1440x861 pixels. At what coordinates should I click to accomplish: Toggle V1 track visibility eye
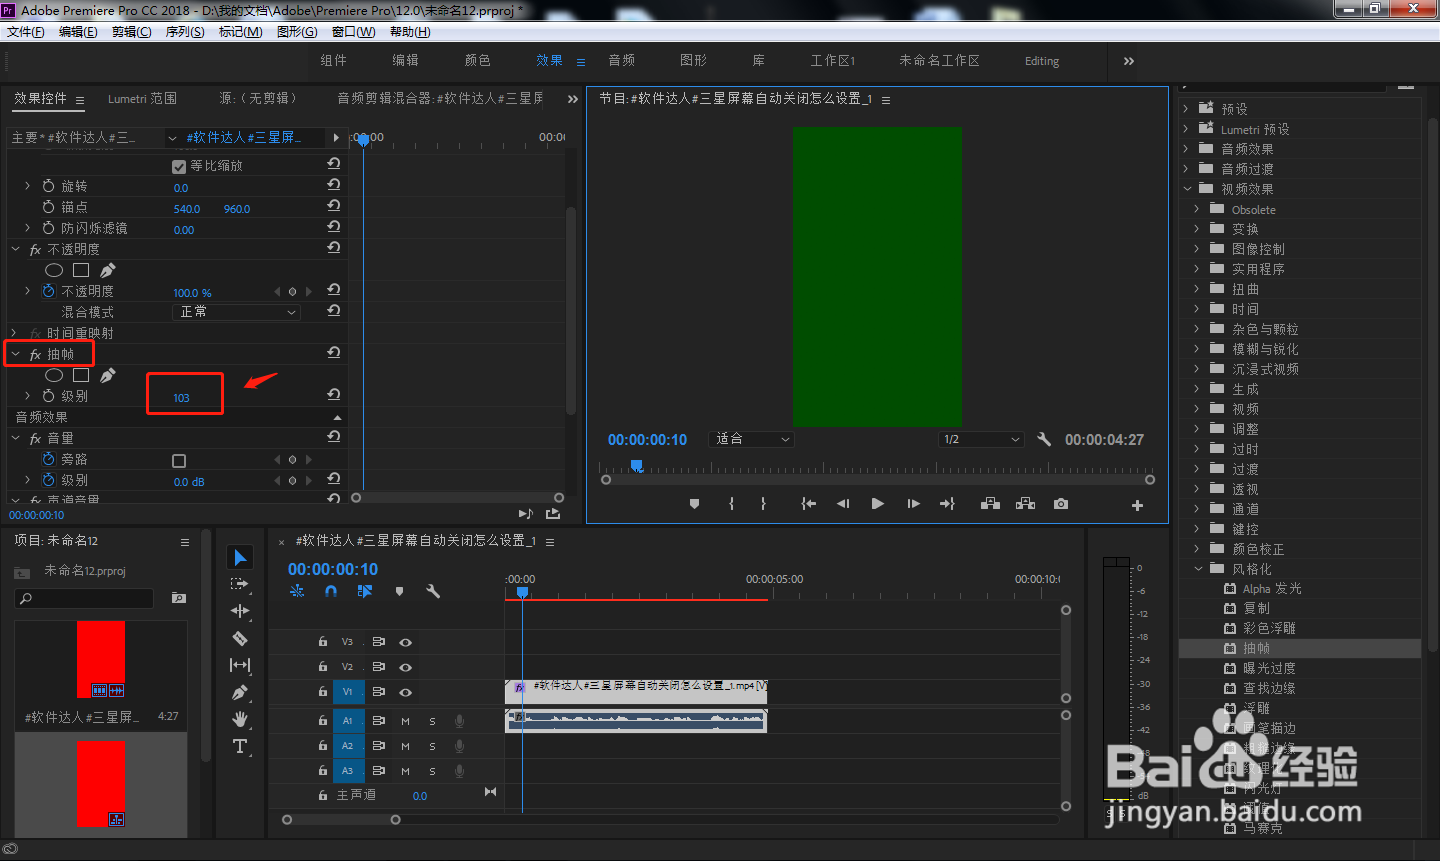405,692
